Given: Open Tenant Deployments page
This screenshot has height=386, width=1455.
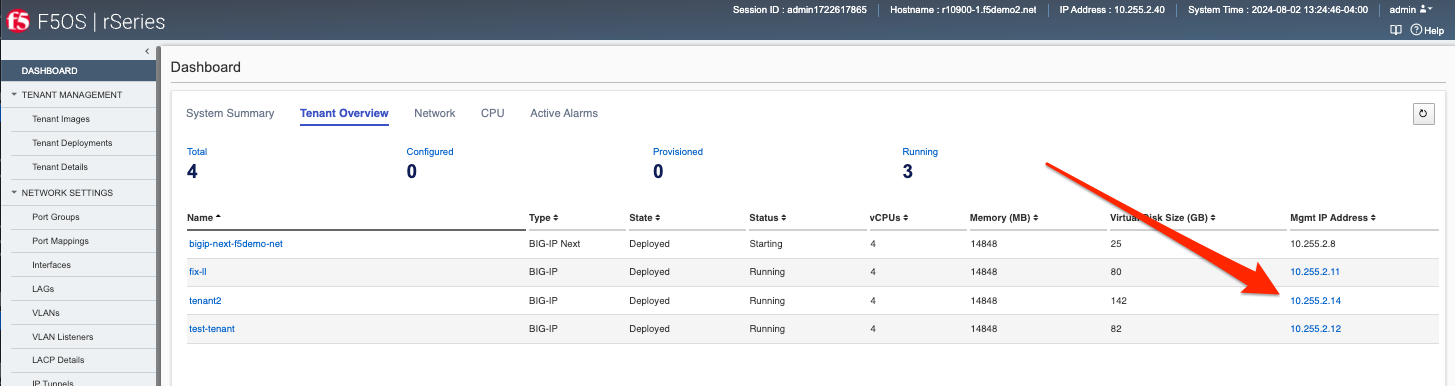Looking at the screenshot, I should click(x=72, y=143).
